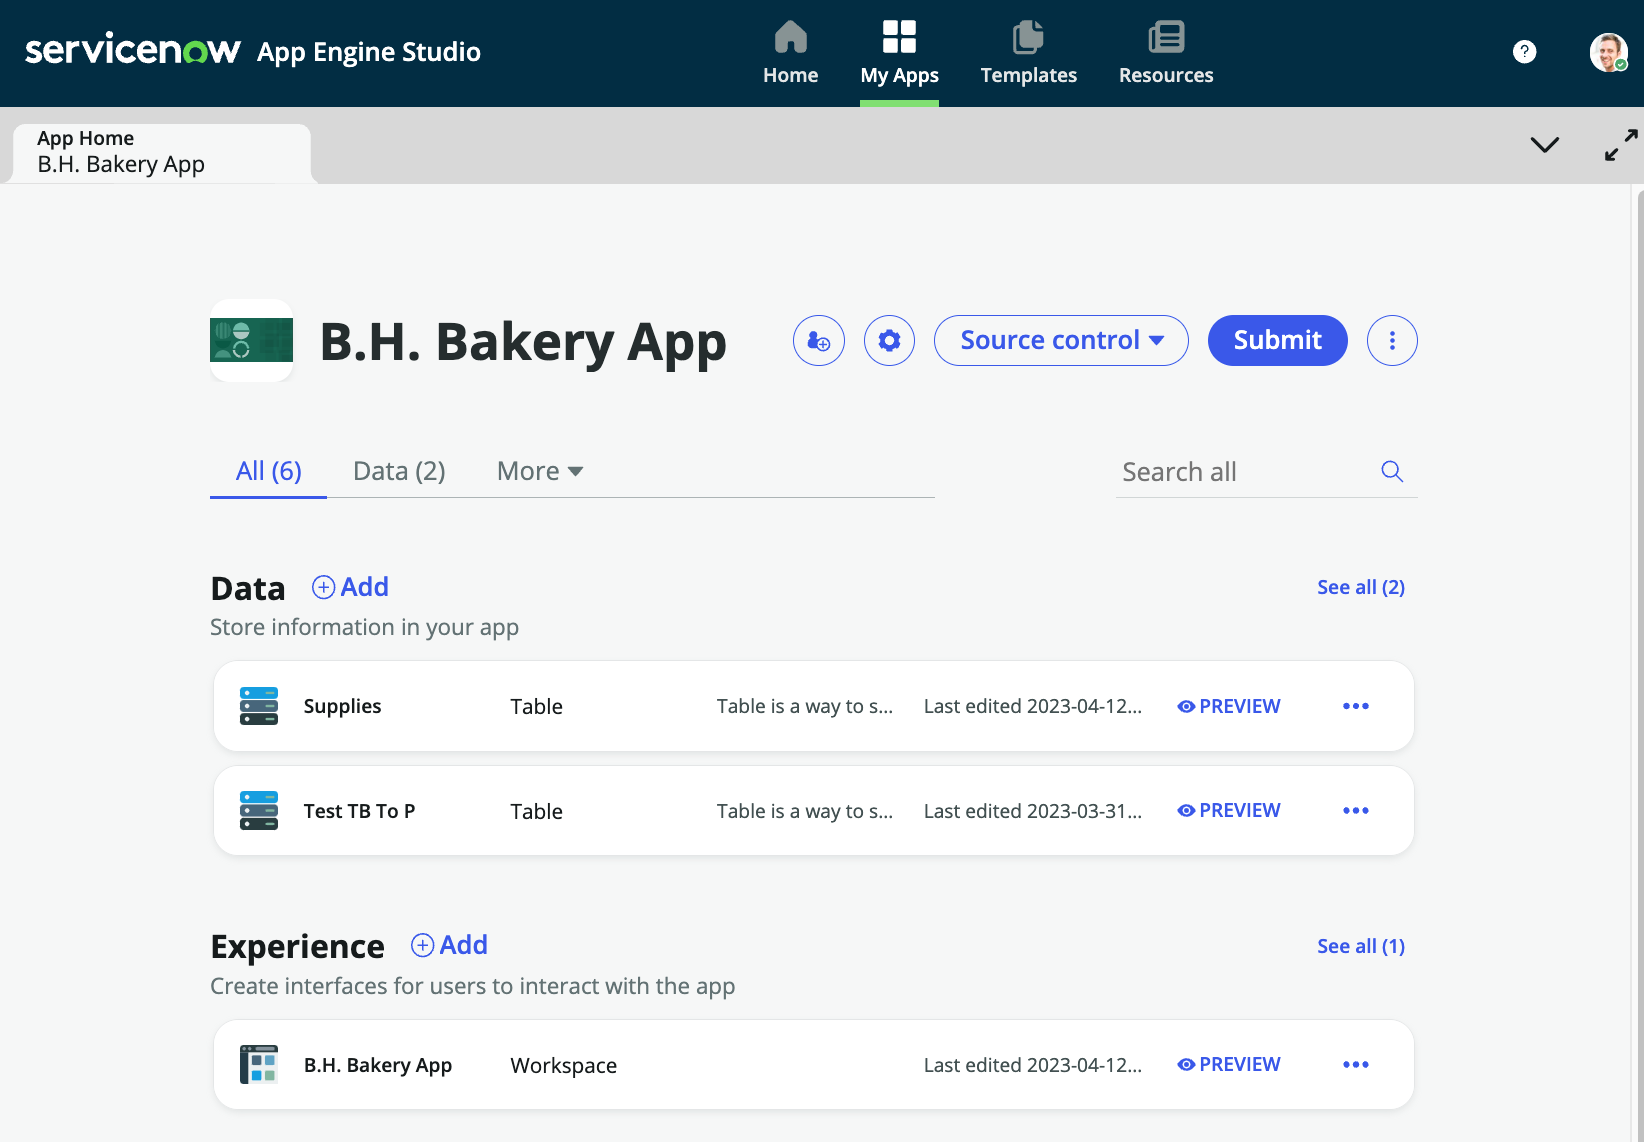Open See all (2) data link

pos(1361,587)
